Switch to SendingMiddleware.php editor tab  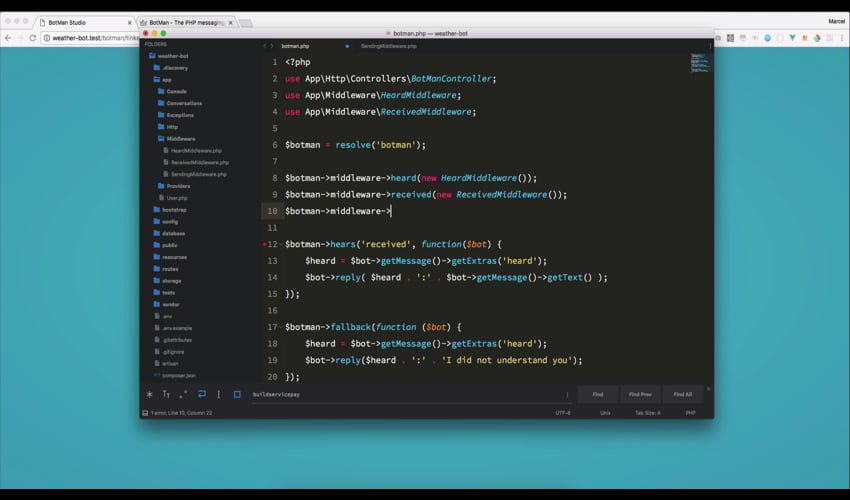point(389,46)
